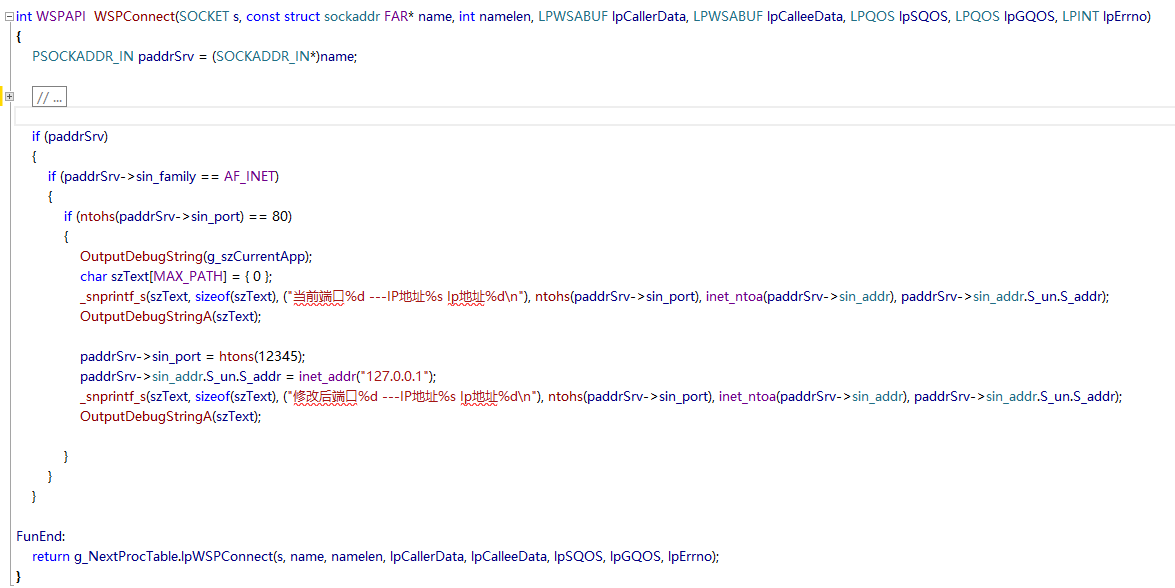Click the WSPAPI calling convention keyword
Image resolution: width=1175 pixels, height=588 pixels.
click(59, 16)
